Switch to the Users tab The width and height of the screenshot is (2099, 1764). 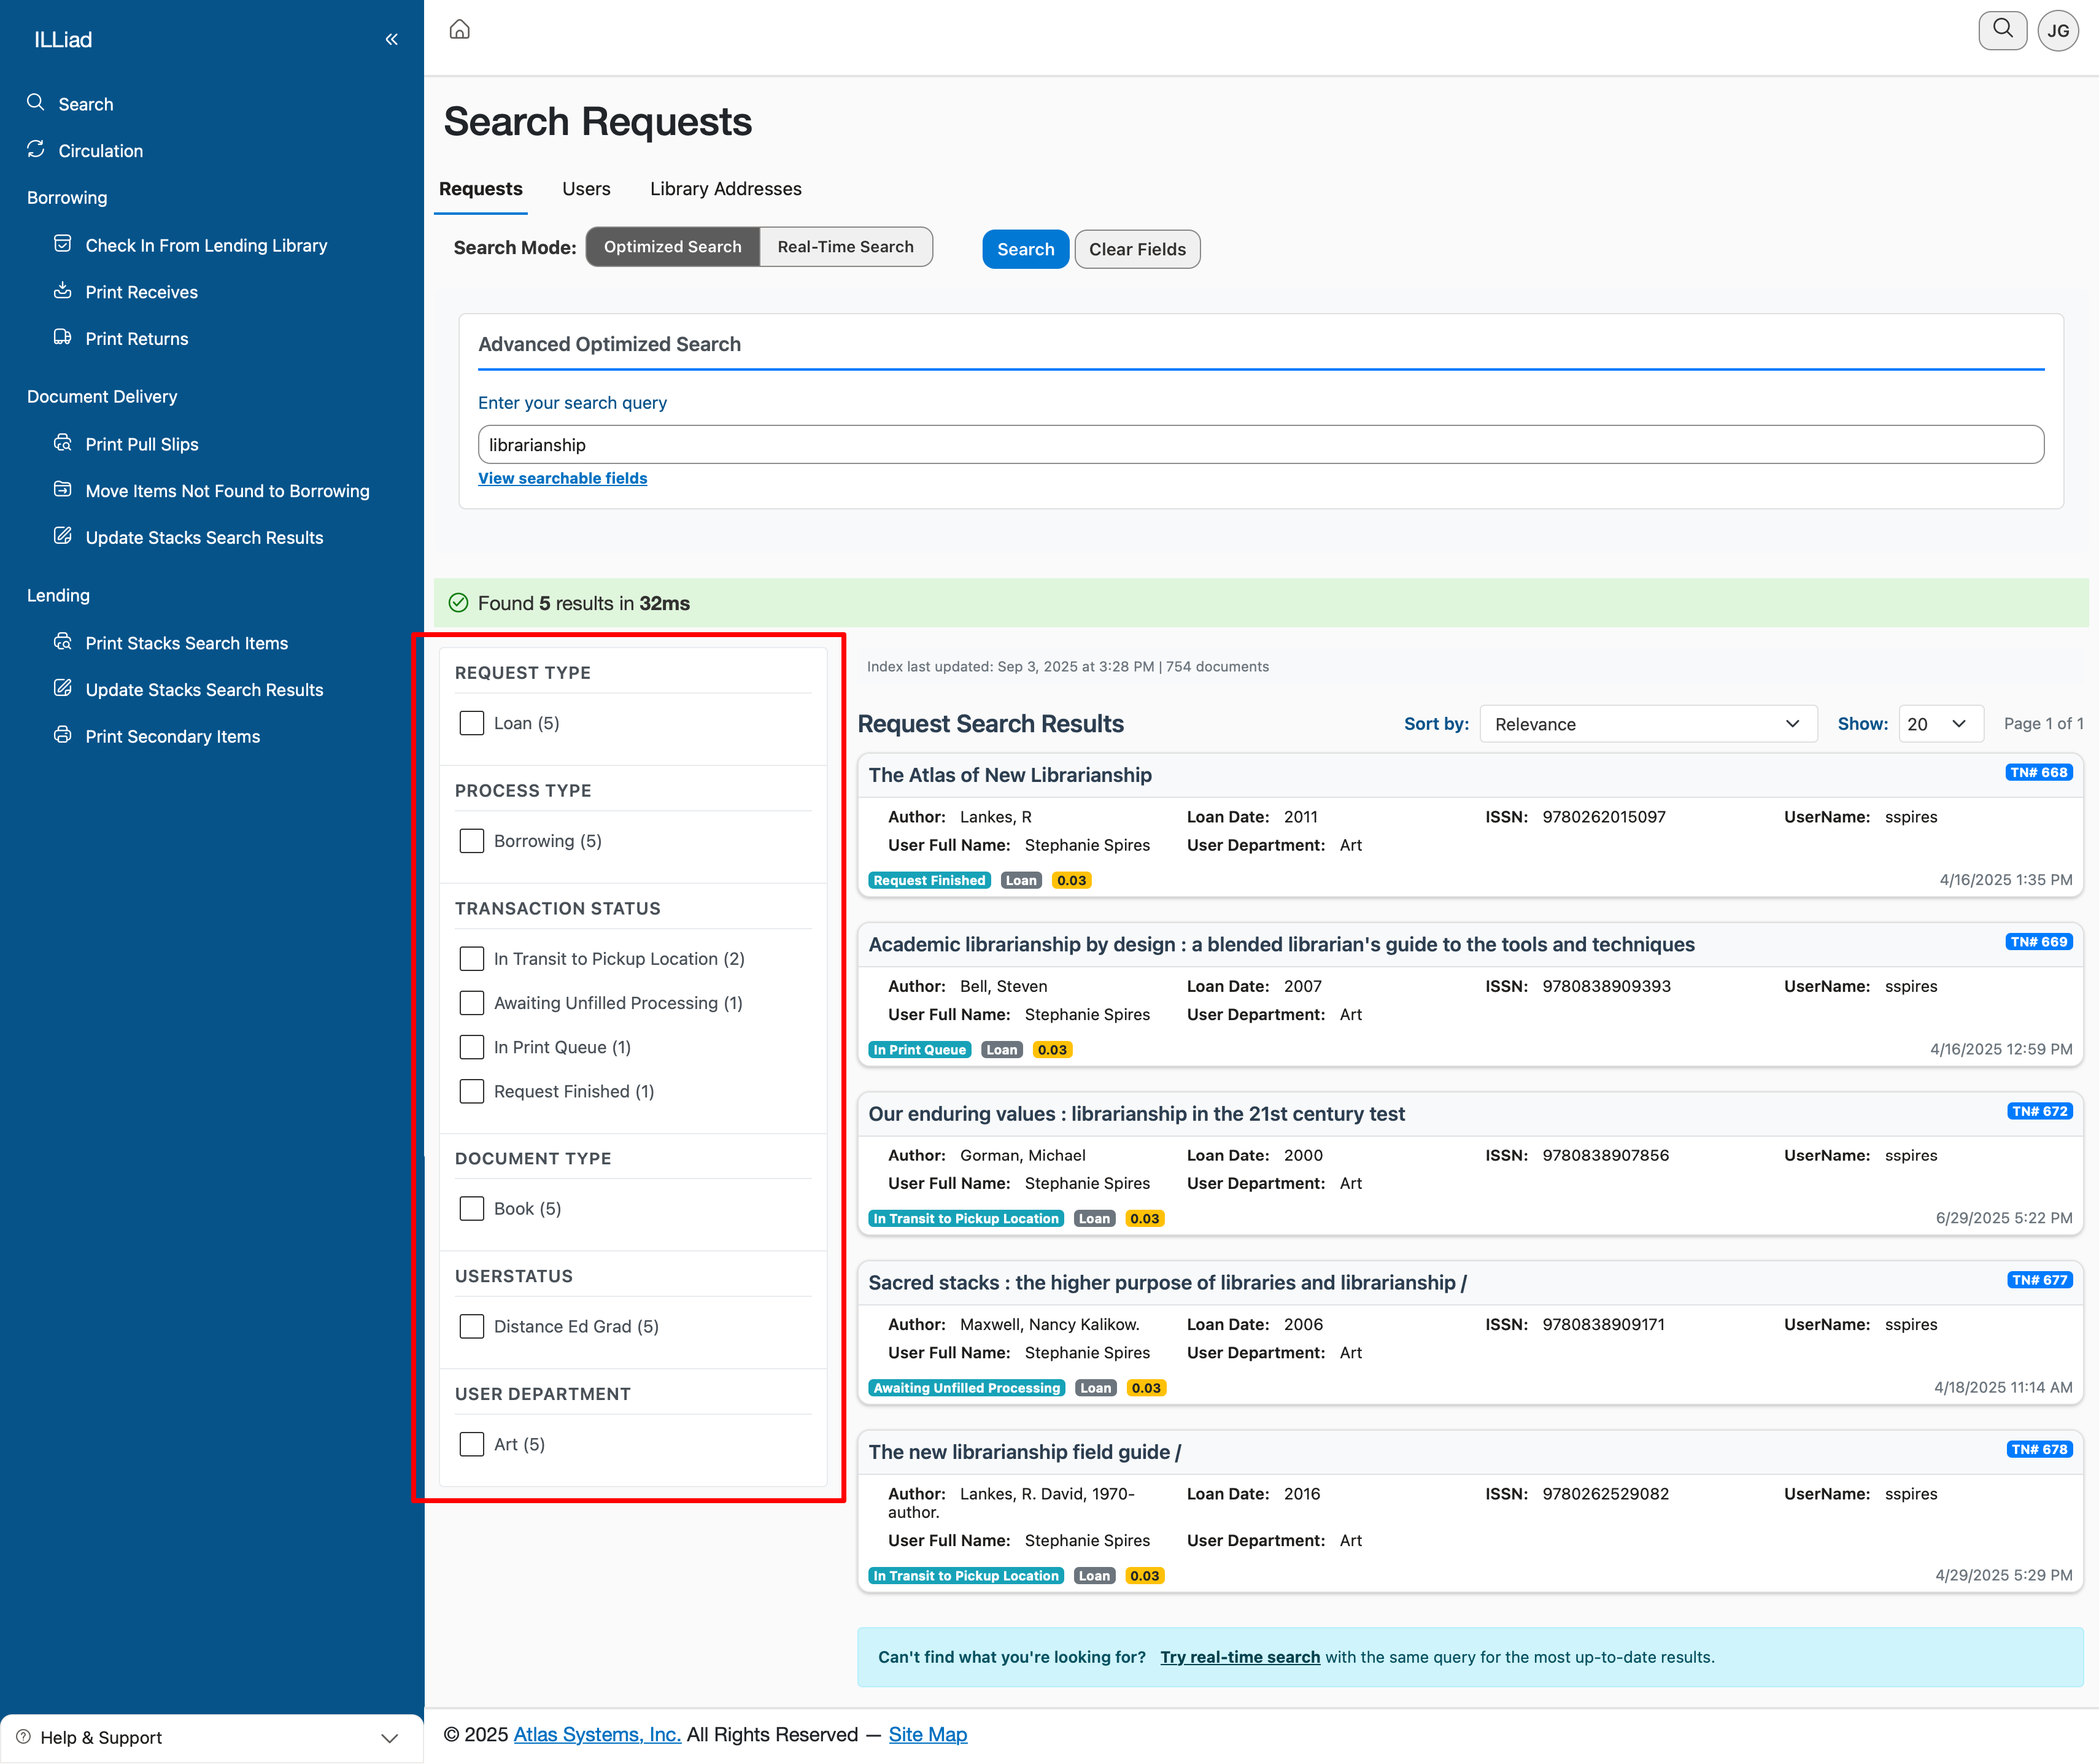point(586,189)
